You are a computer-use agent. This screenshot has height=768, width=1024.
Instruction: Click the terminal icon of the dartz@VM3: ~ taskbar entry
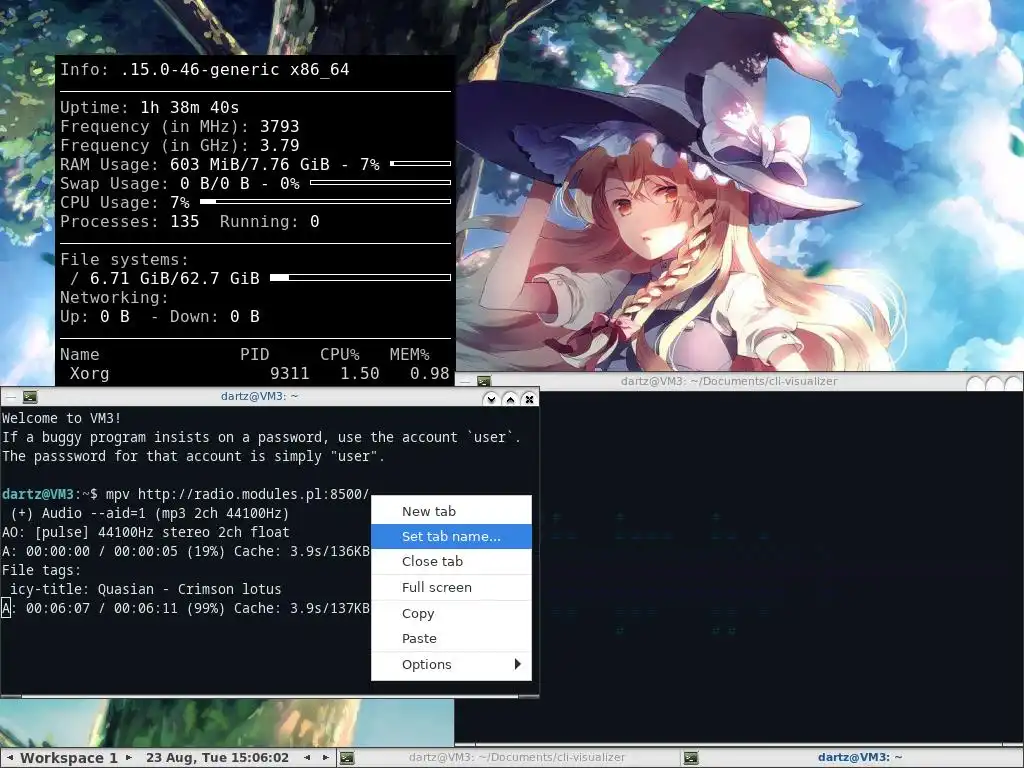pyautogui.click(x=691, y=758)
